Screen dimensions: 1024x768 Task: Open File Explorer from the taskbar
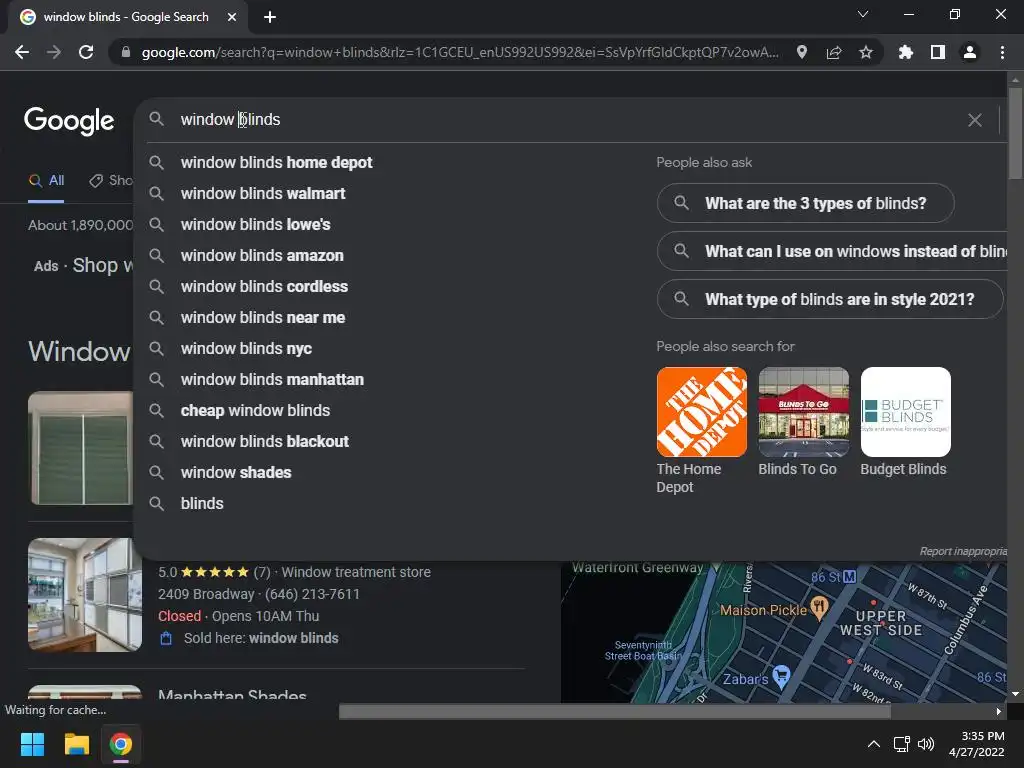76,744
